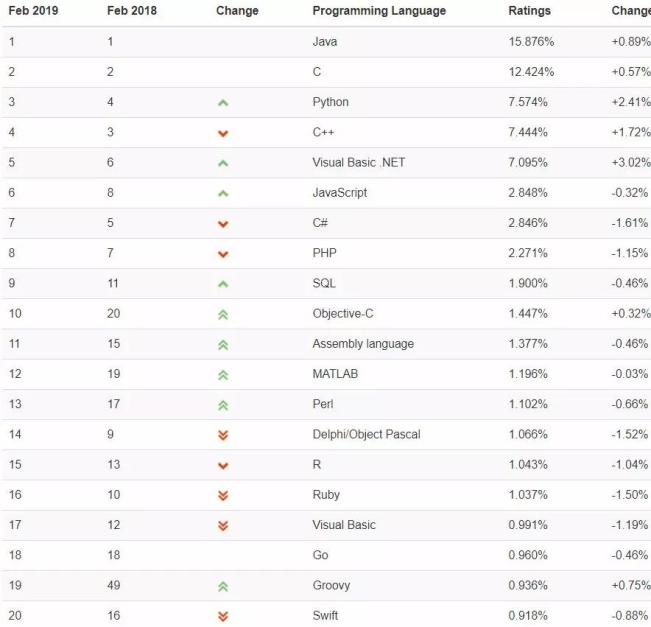Viewport: 651px width, 627px height.
Task: Click up arrow in Visual Basic .NET row
Action: 223,163
